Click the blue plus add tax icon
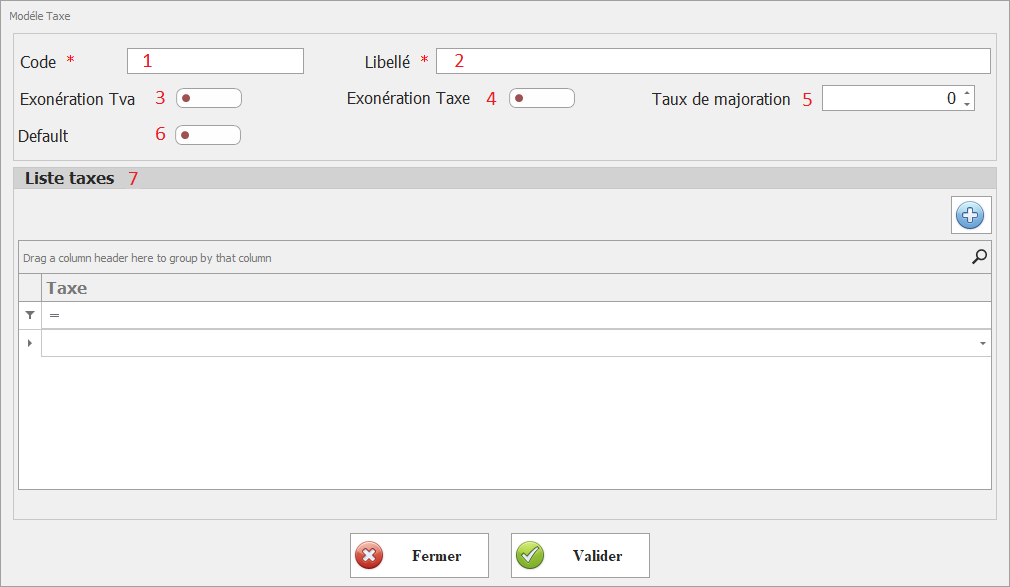1010x587 pixels. click(970, 215)
